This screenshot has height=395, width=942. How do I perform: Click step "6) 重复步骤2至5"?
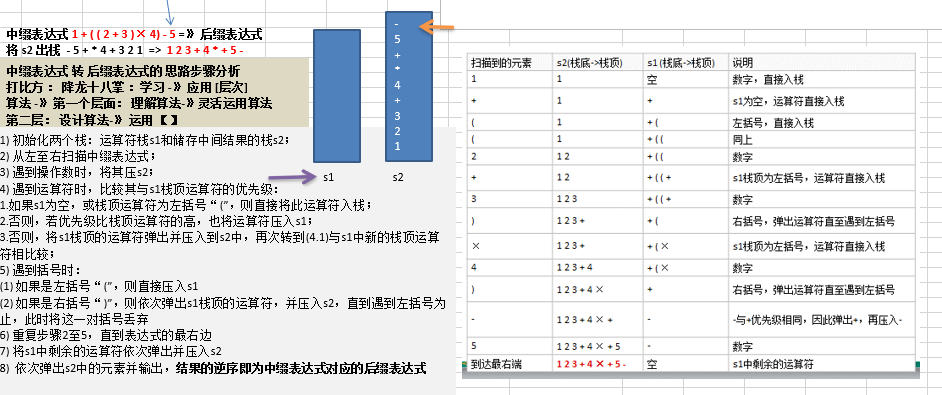(106, 335)
